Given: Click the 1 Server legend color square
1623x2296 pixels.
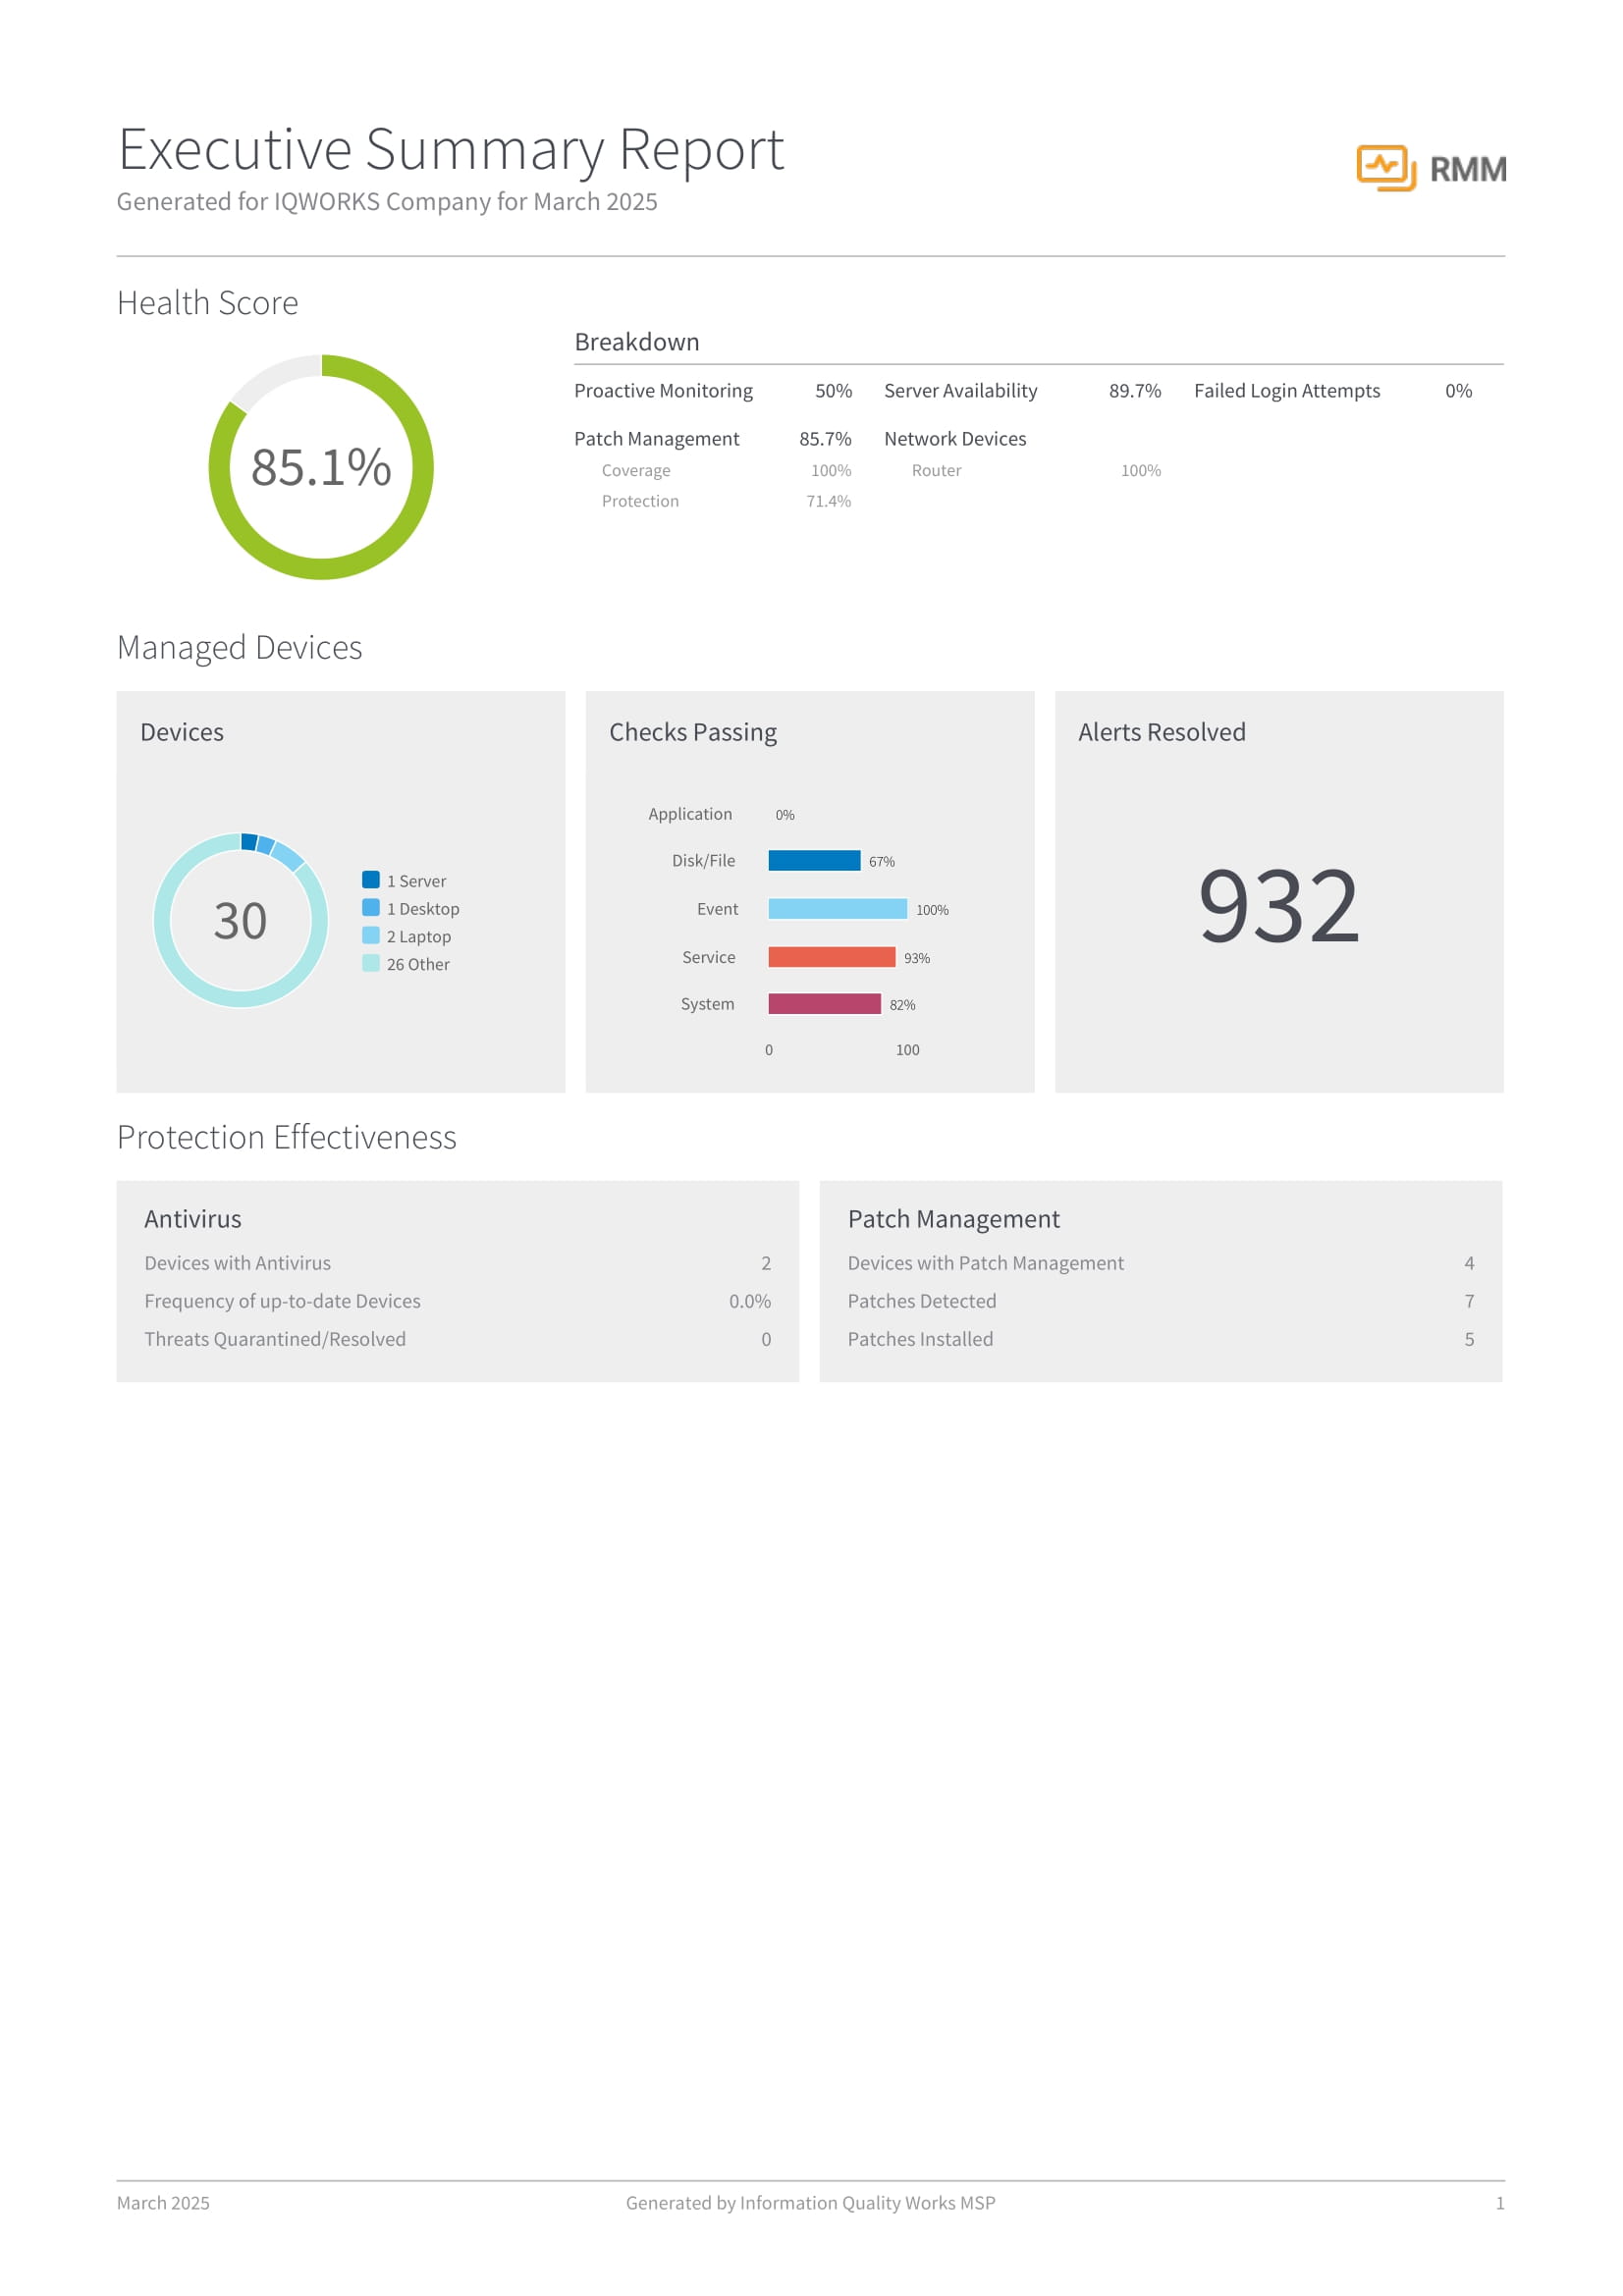Looking at the screenshot, I should coord(371,880).
